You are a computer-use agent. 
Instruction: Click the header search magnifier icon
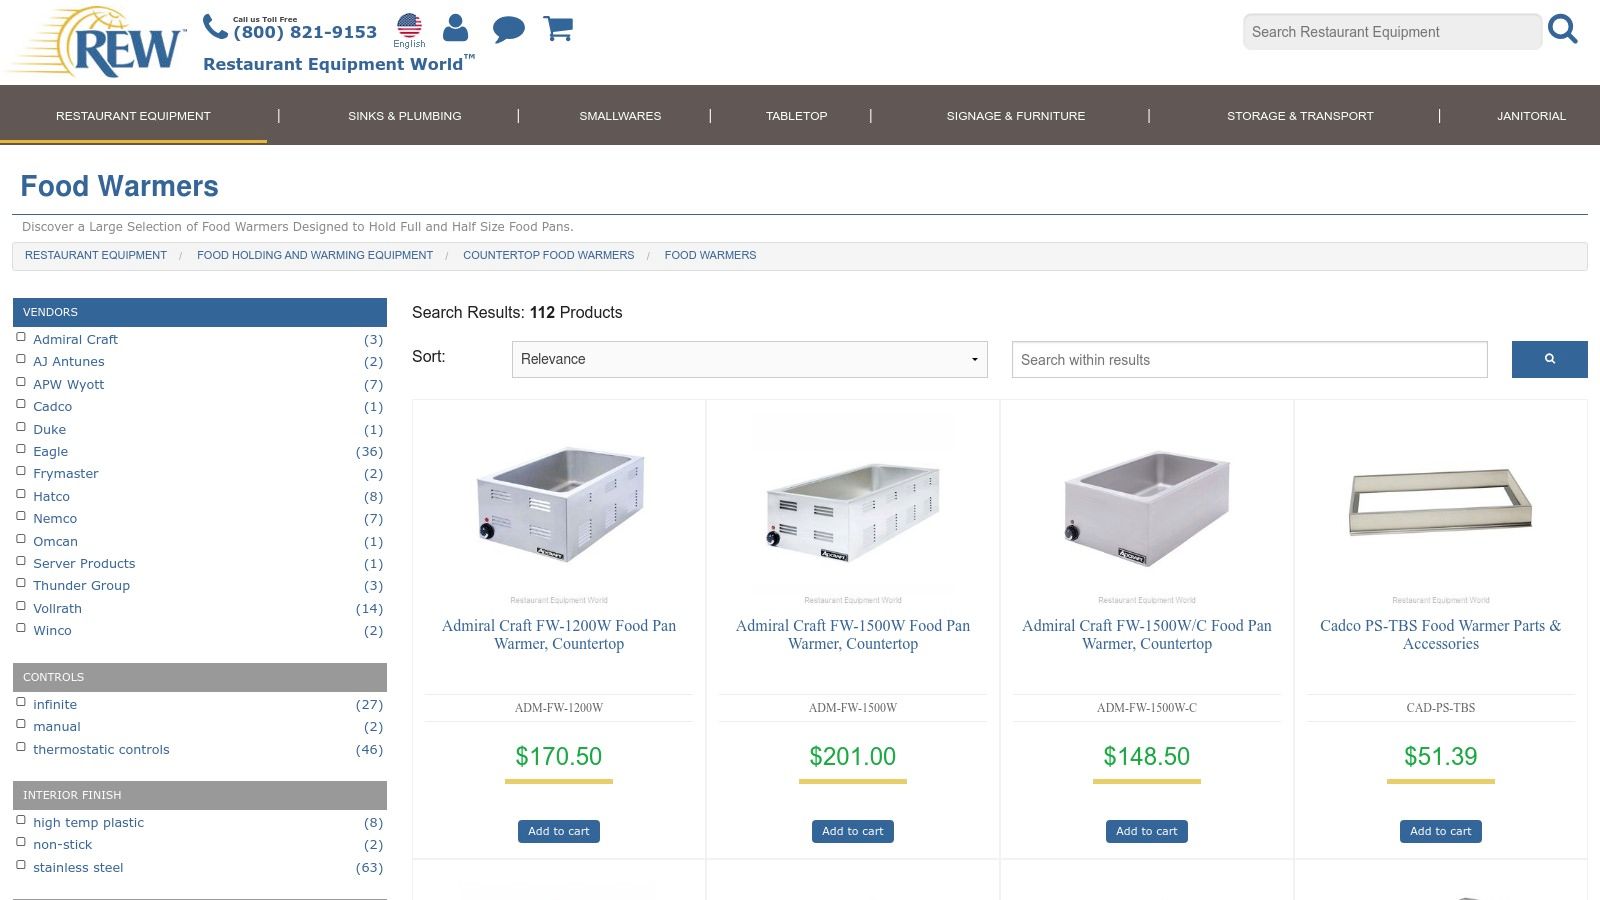(1563, 30)
